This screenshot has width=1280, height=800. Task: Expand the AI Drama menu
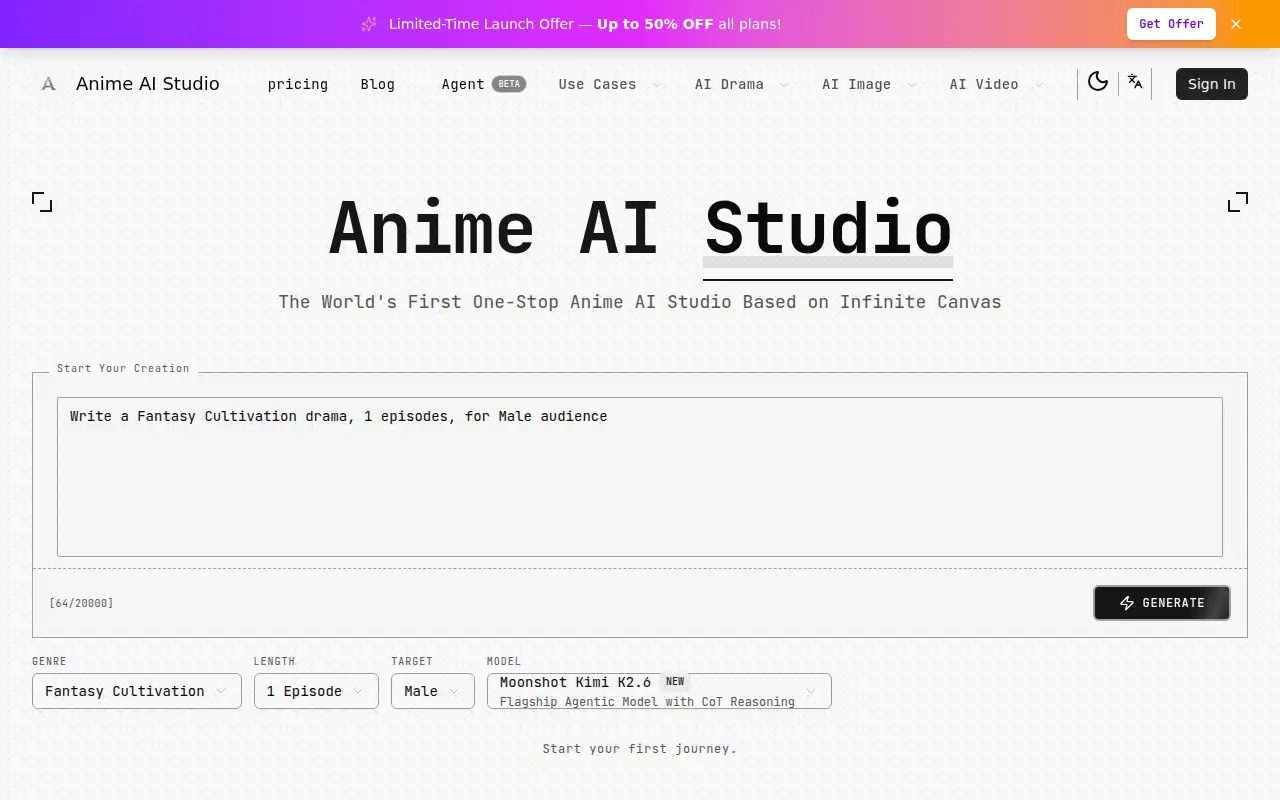pyautogui.click(x=741, y=84)
